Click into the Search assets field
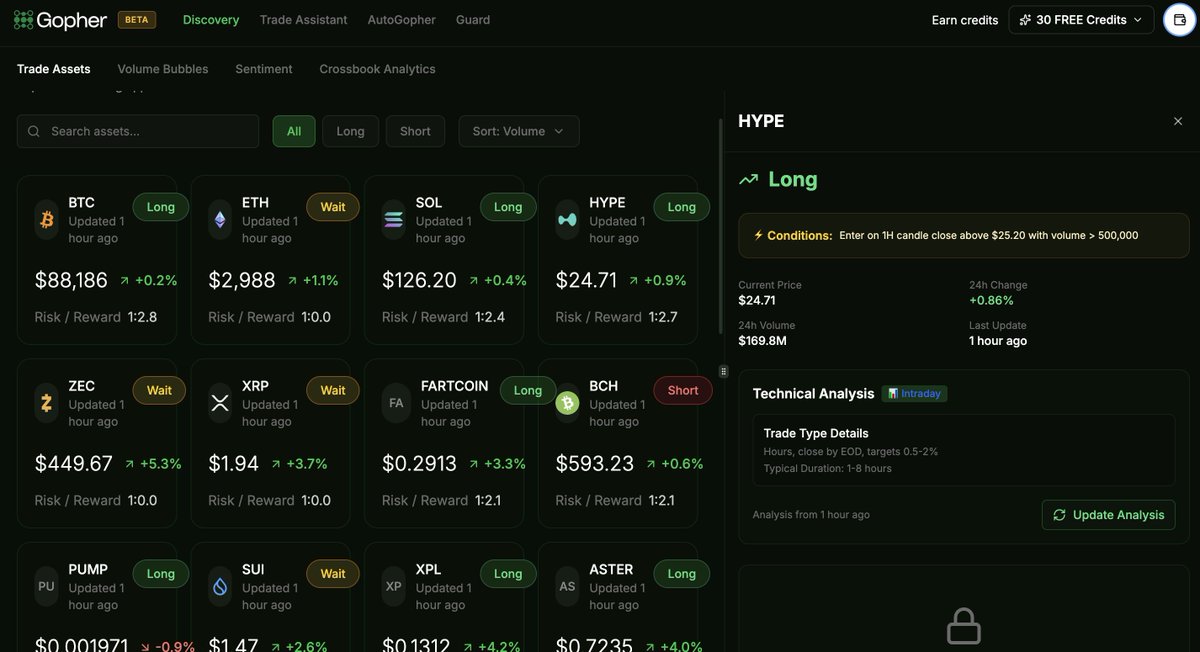 coord(138,131)
